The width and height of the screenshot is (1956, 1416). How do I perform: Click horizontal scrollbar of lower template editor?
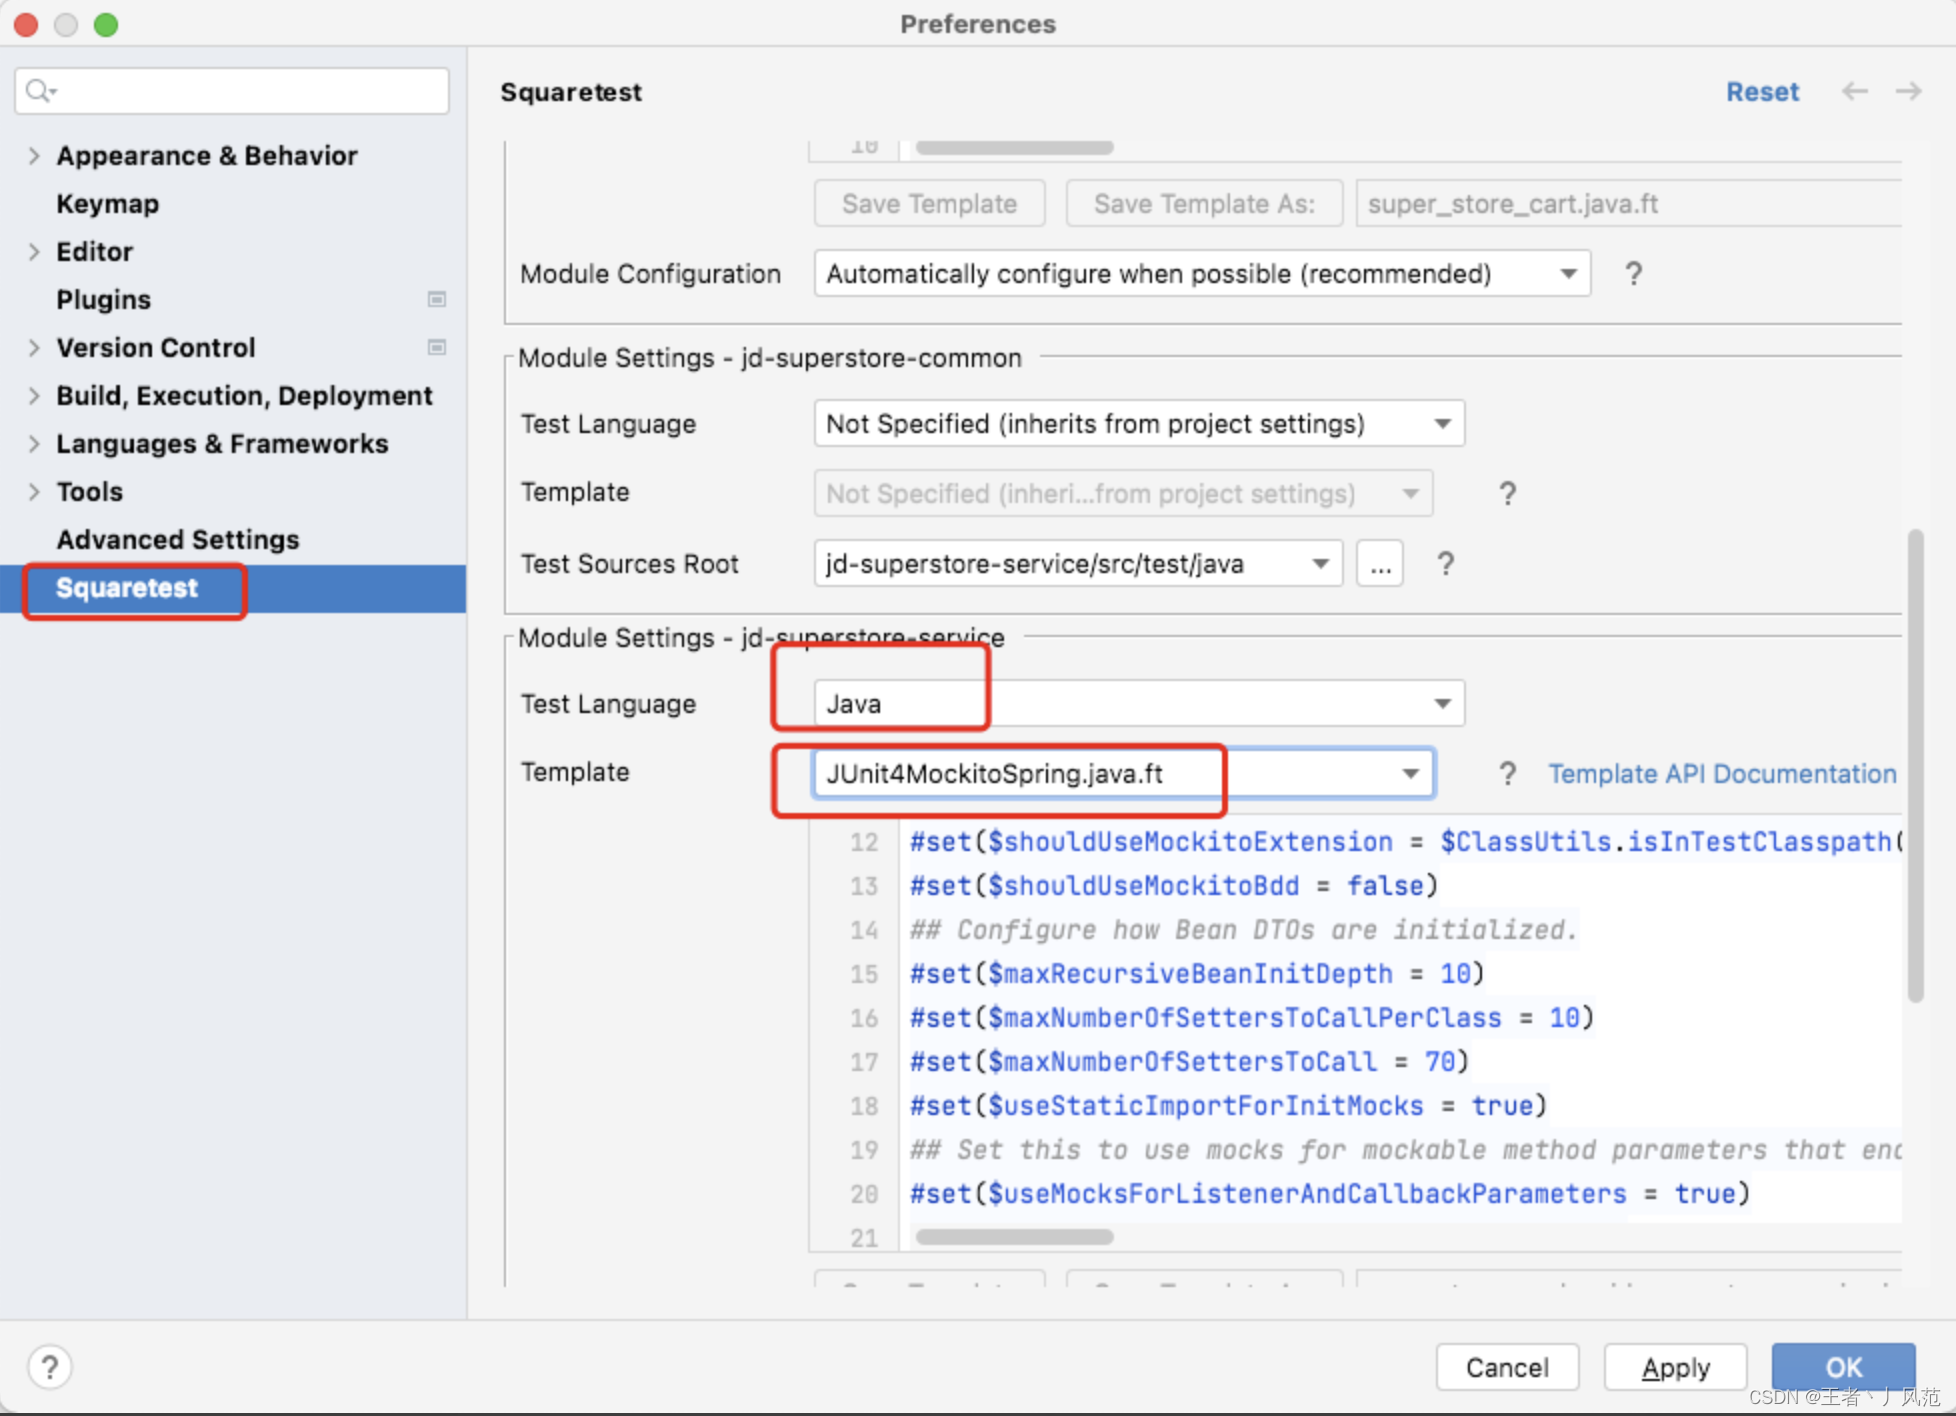1014,1237
